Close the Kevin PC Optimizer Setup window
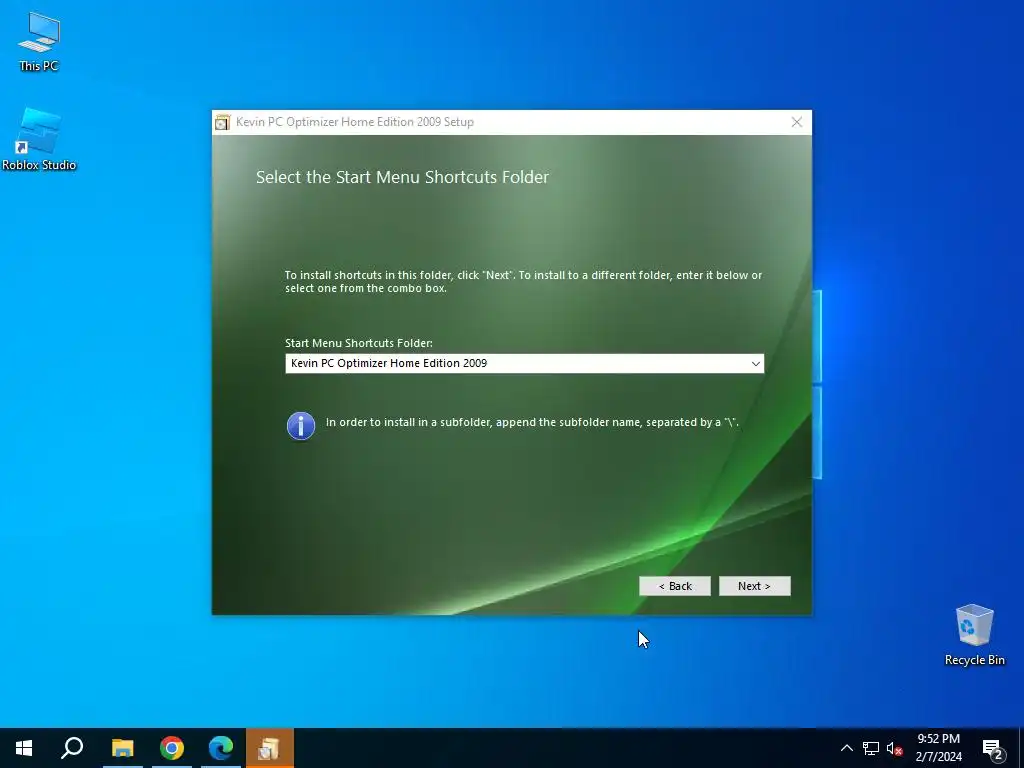Screen dimensions: 1024x768 pyautogui.click(x=797, y=122)
